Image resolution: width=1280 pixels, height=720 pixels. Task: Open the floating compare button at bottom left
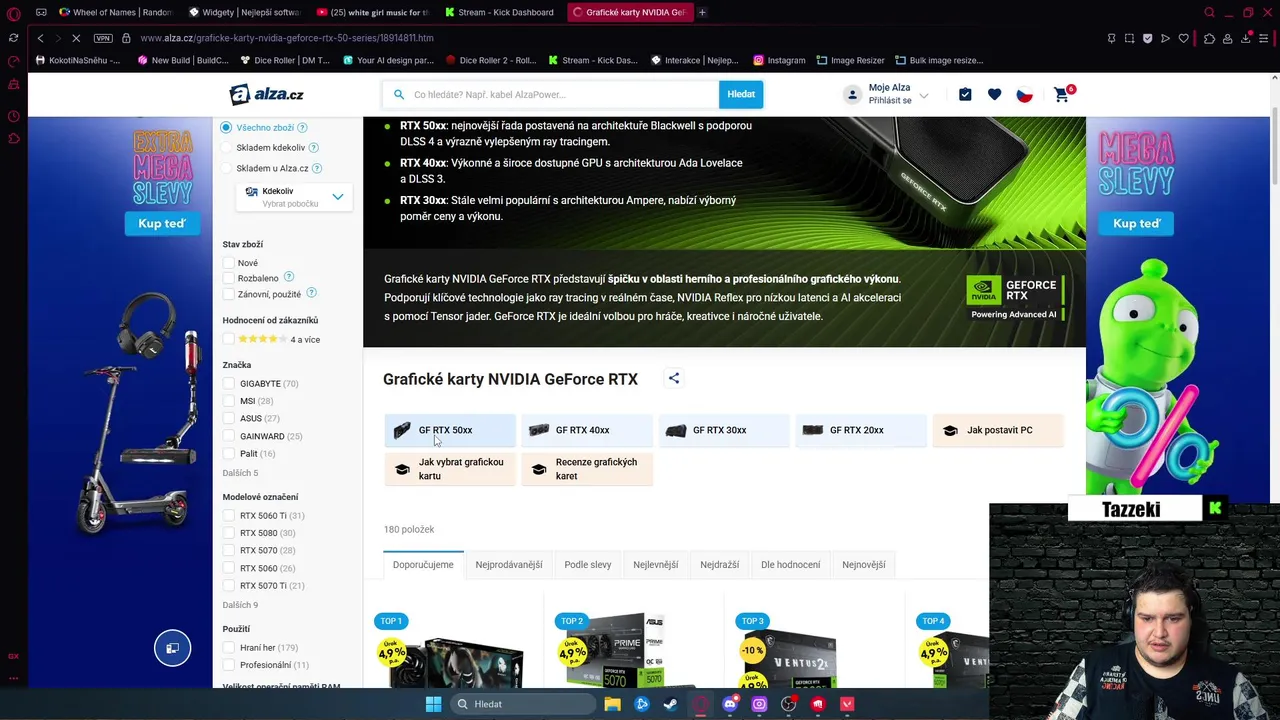pyautogui.click(x=172, y=648)
